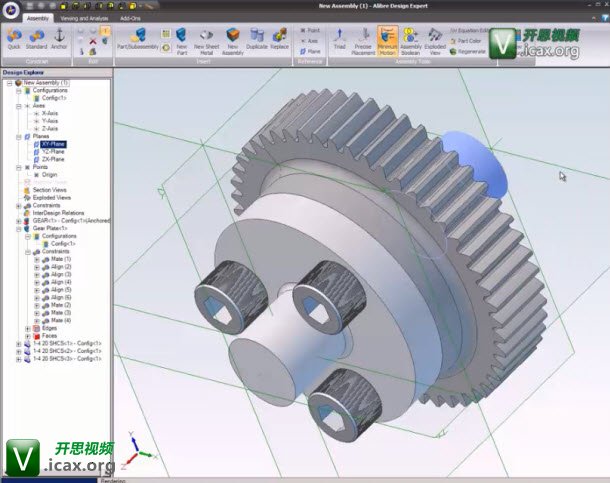
Task: Click the red X delete icon
Action: click(x=93, y=41)
